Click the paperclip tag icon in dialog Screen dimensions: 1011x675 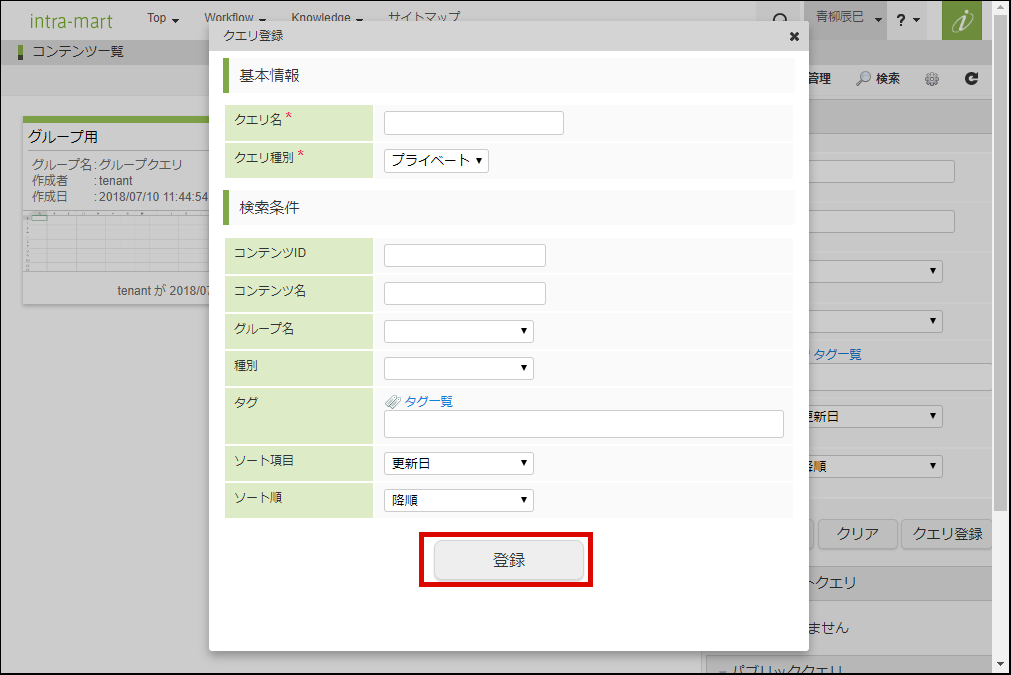click(393, 402)
